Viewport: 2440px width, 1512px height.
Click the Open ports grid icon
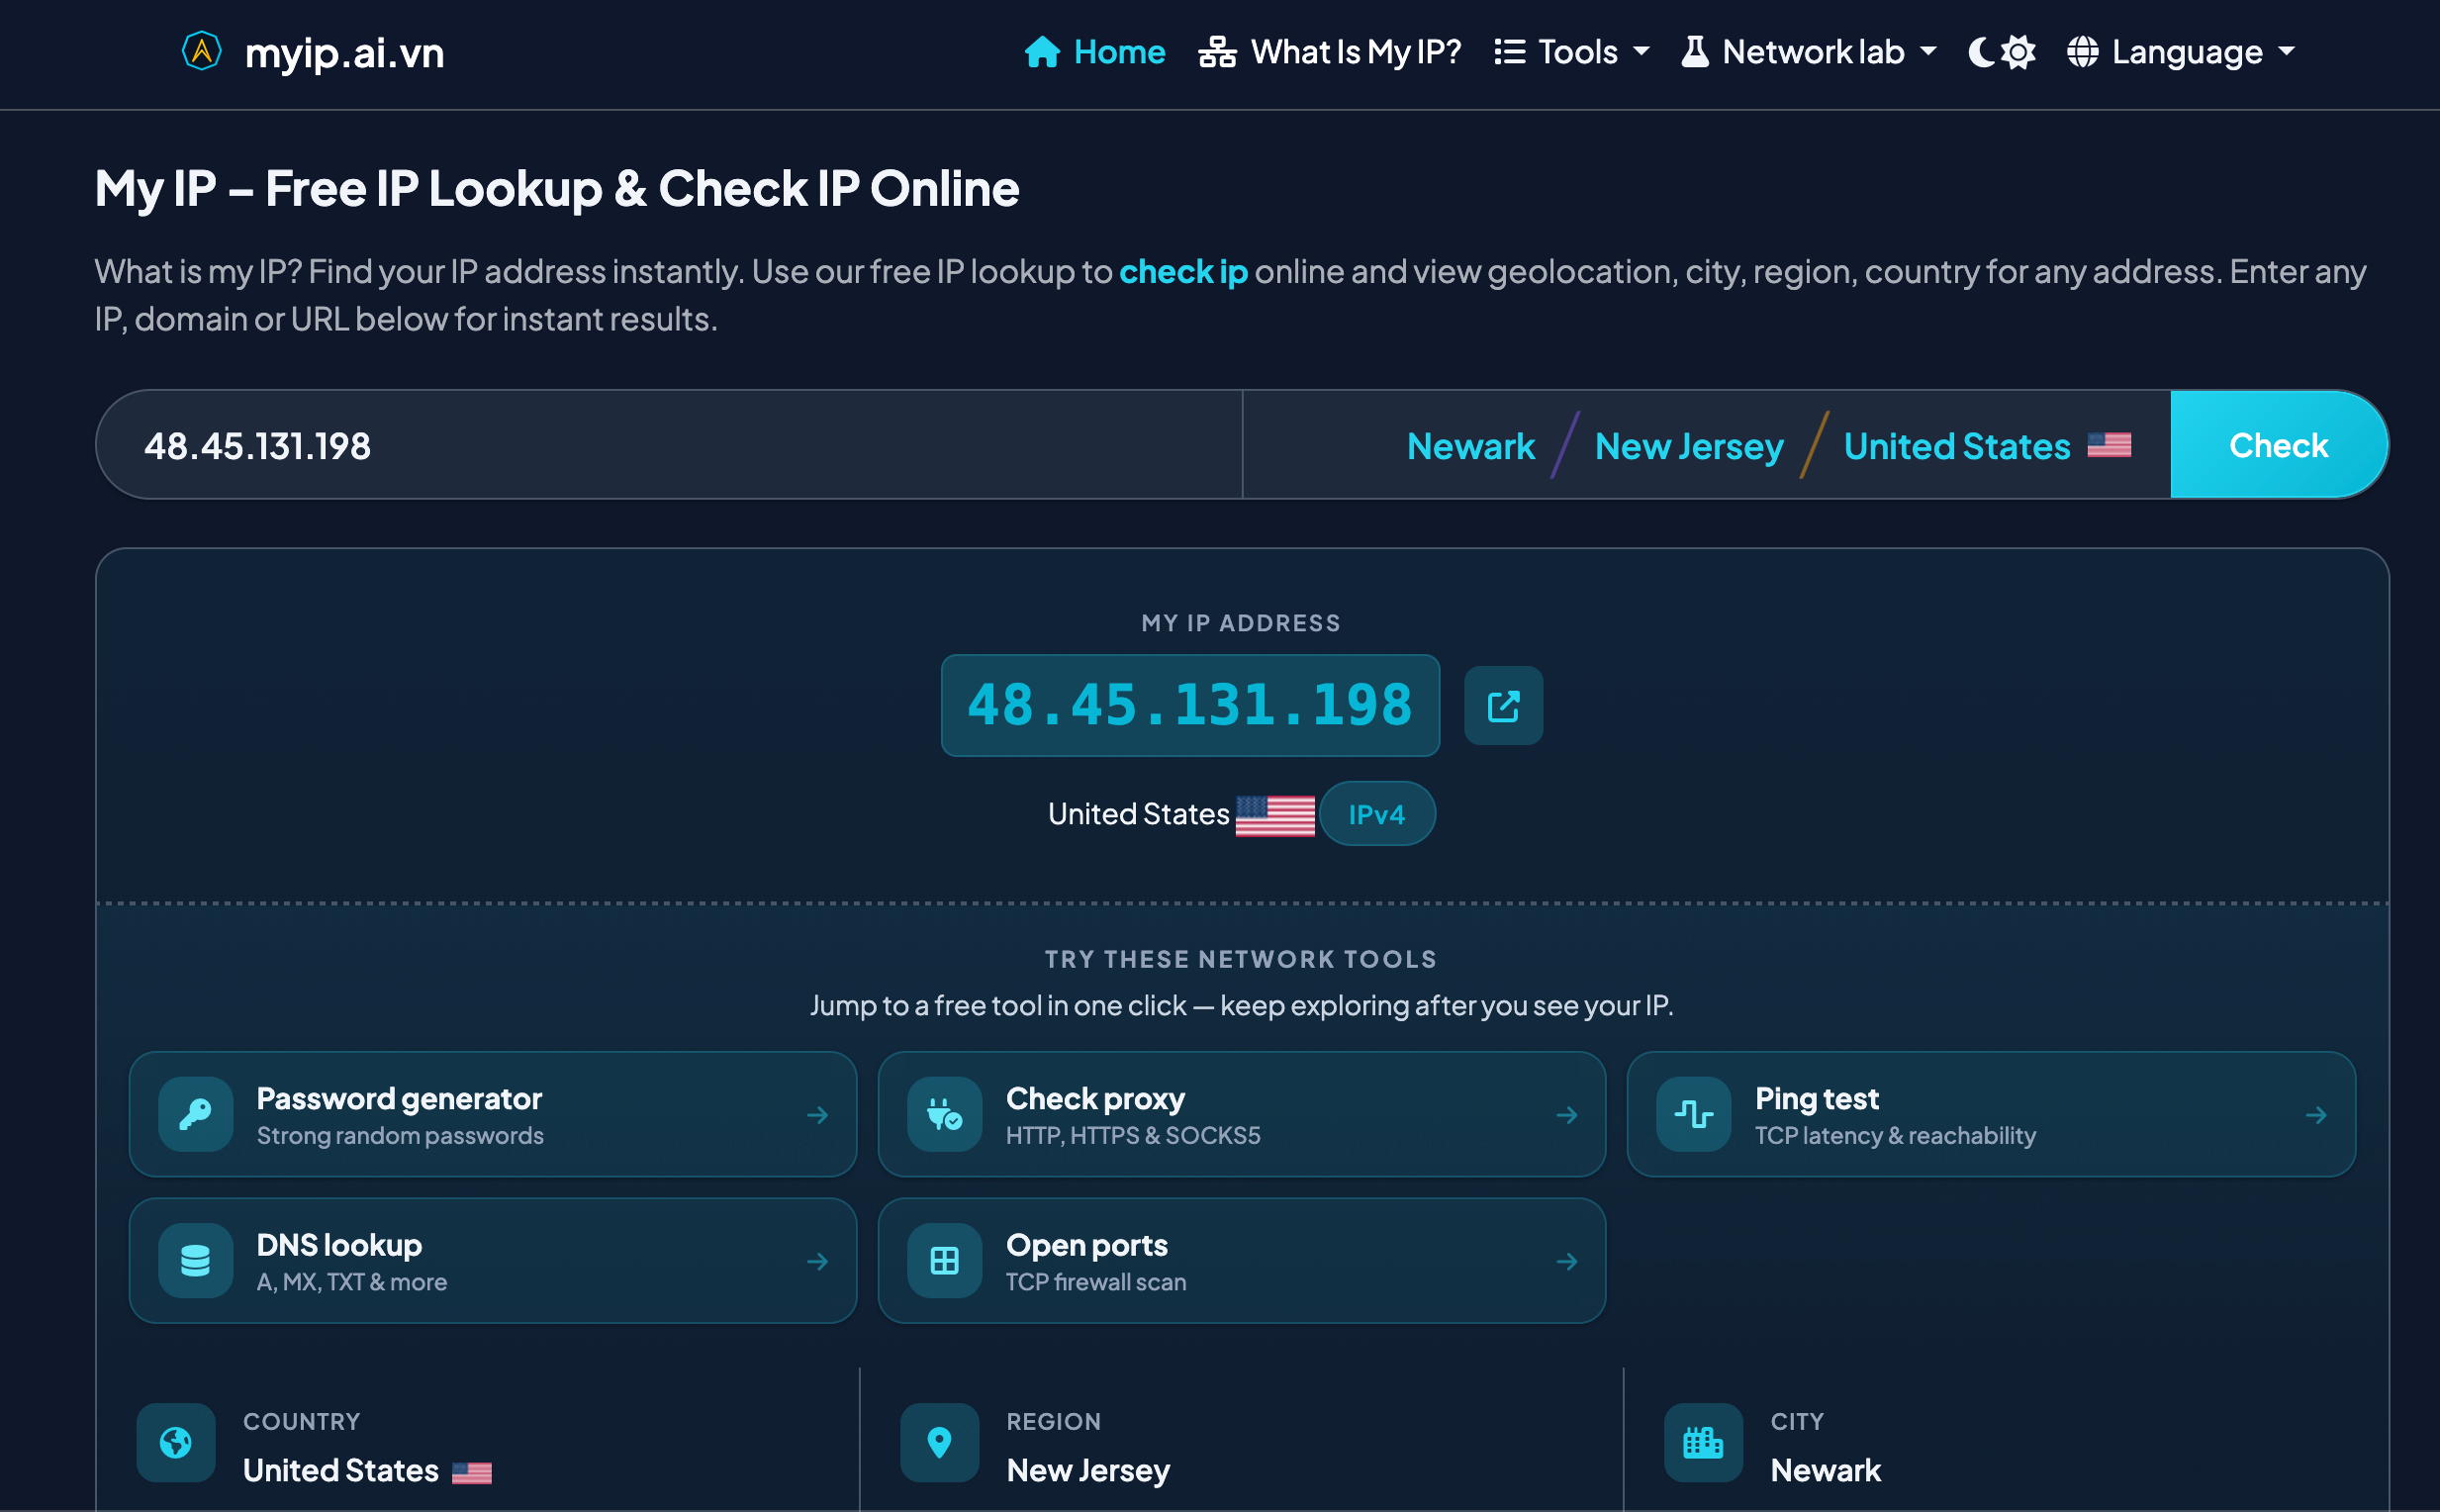click(944, 1261)
